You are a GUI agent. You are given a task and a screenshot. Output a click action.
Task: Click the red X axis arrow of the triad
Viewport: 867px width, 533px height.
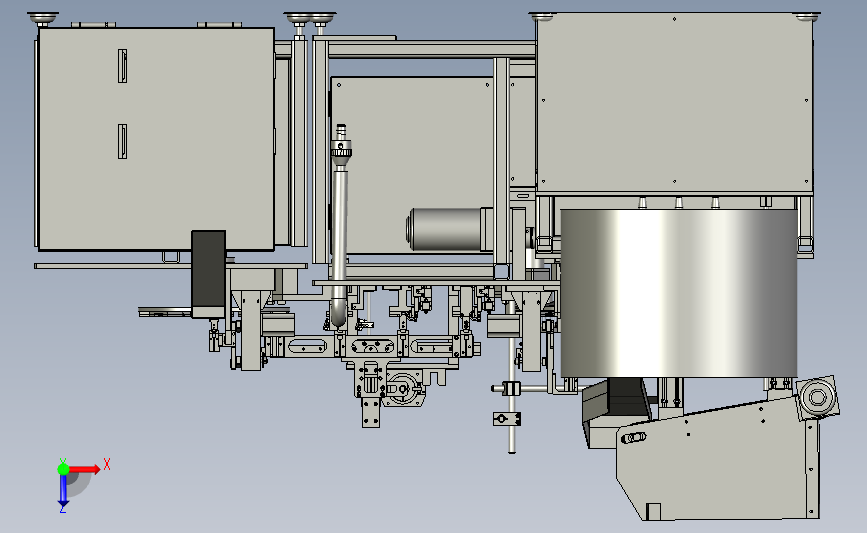pyautogui.click(x=85, y=469)
